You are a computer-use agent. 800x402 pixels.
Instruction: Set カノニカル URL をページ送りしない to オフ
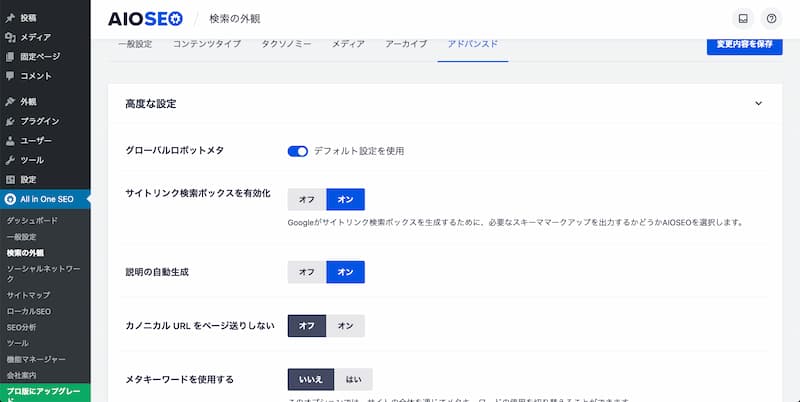307,326
